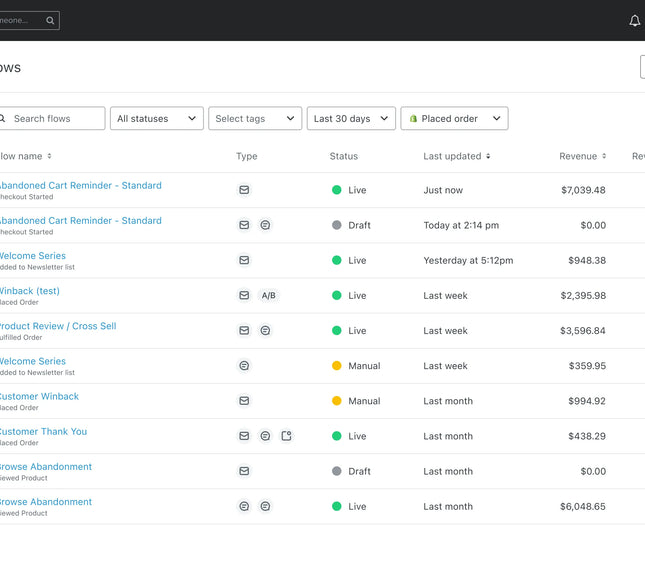Click the SMS icon in Draft Abandoned Cart row
645x580 pixels.
coord(265,226)
